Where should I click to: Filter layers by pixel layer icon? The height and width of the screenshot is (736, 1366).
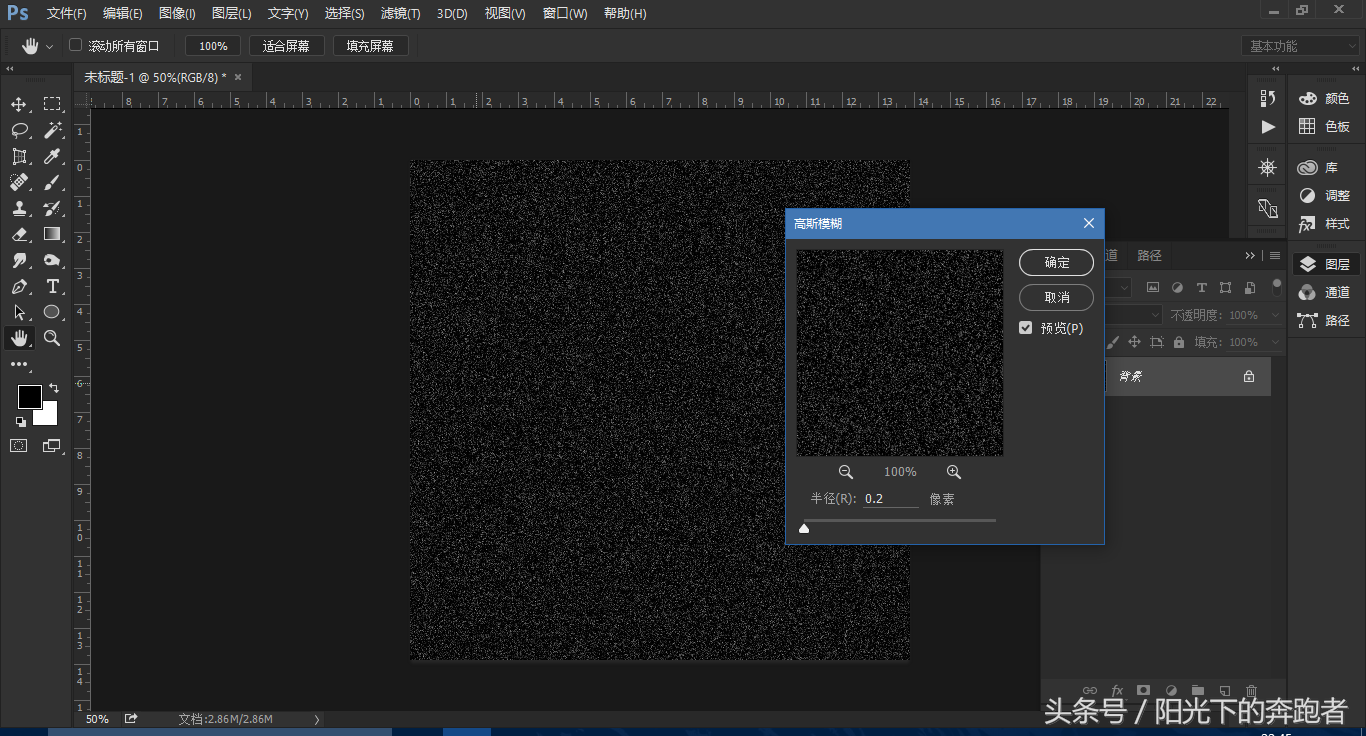(1153, 287)
